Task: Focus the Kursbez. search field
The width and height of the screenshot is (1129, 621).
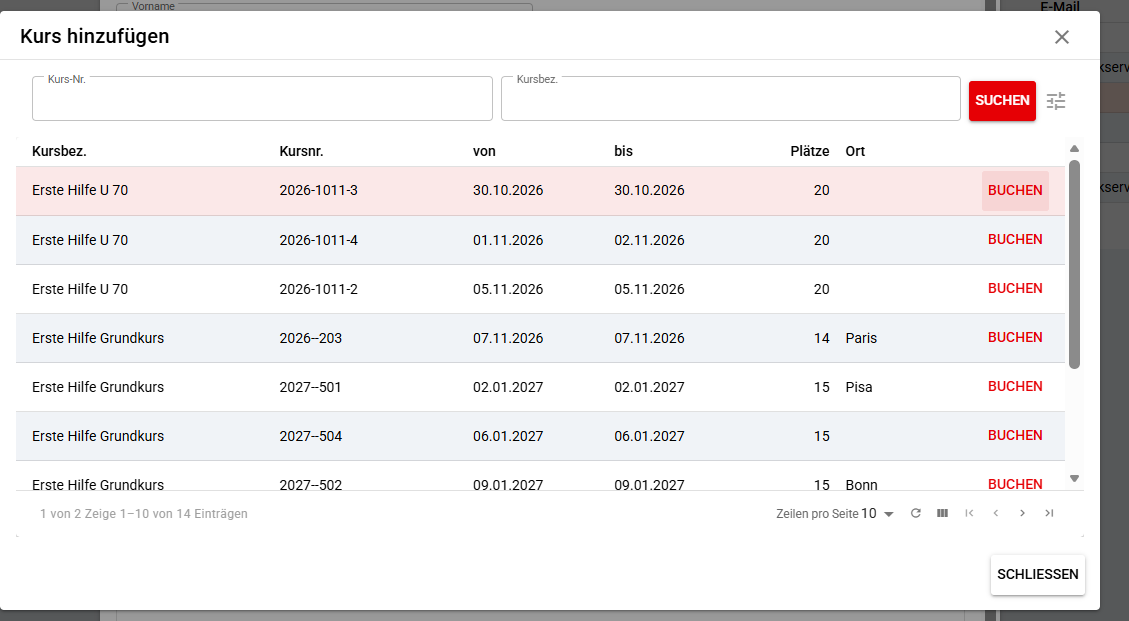Action: (731, 99)
